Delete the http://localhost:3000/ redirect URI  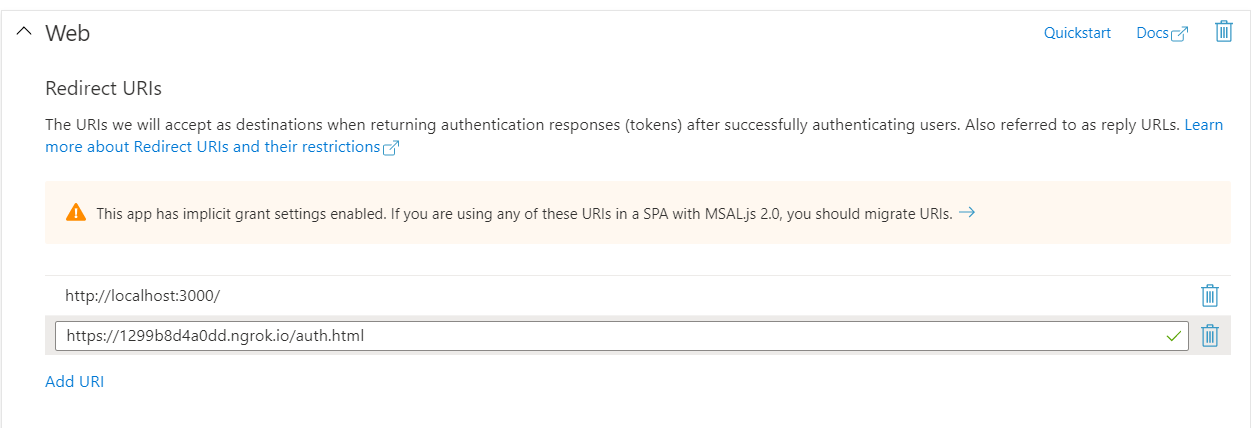1209,296
